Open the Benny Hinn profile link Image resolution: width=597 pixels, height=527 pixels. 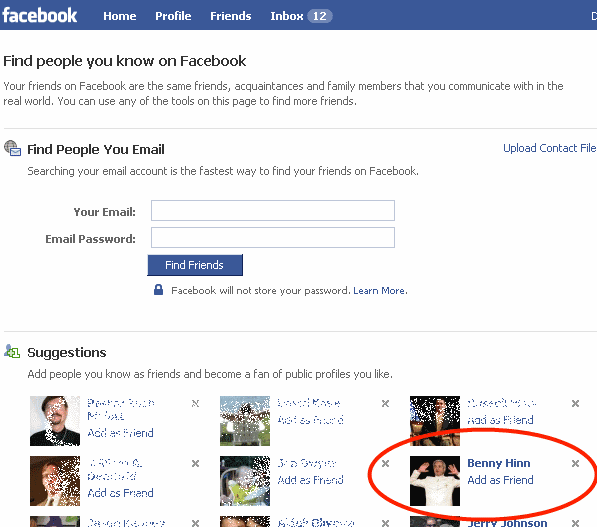pyautogui.click(x=499, y=463)
